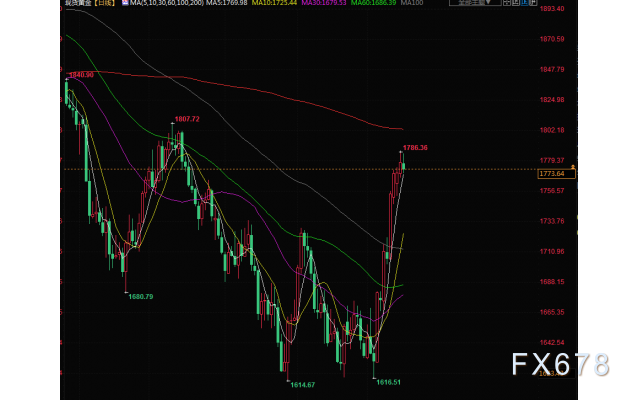Click the 1779.37 price axis value

[552, 160]
